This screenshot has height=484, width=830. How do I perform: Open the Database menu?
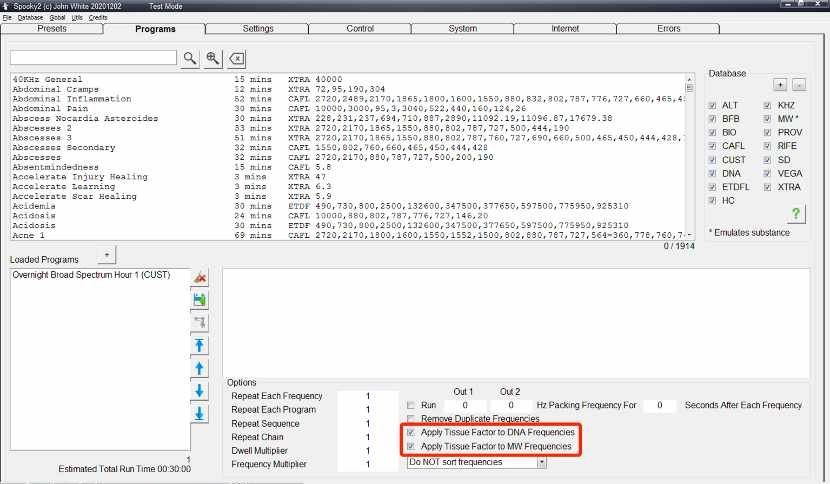[x=30, y=18]
